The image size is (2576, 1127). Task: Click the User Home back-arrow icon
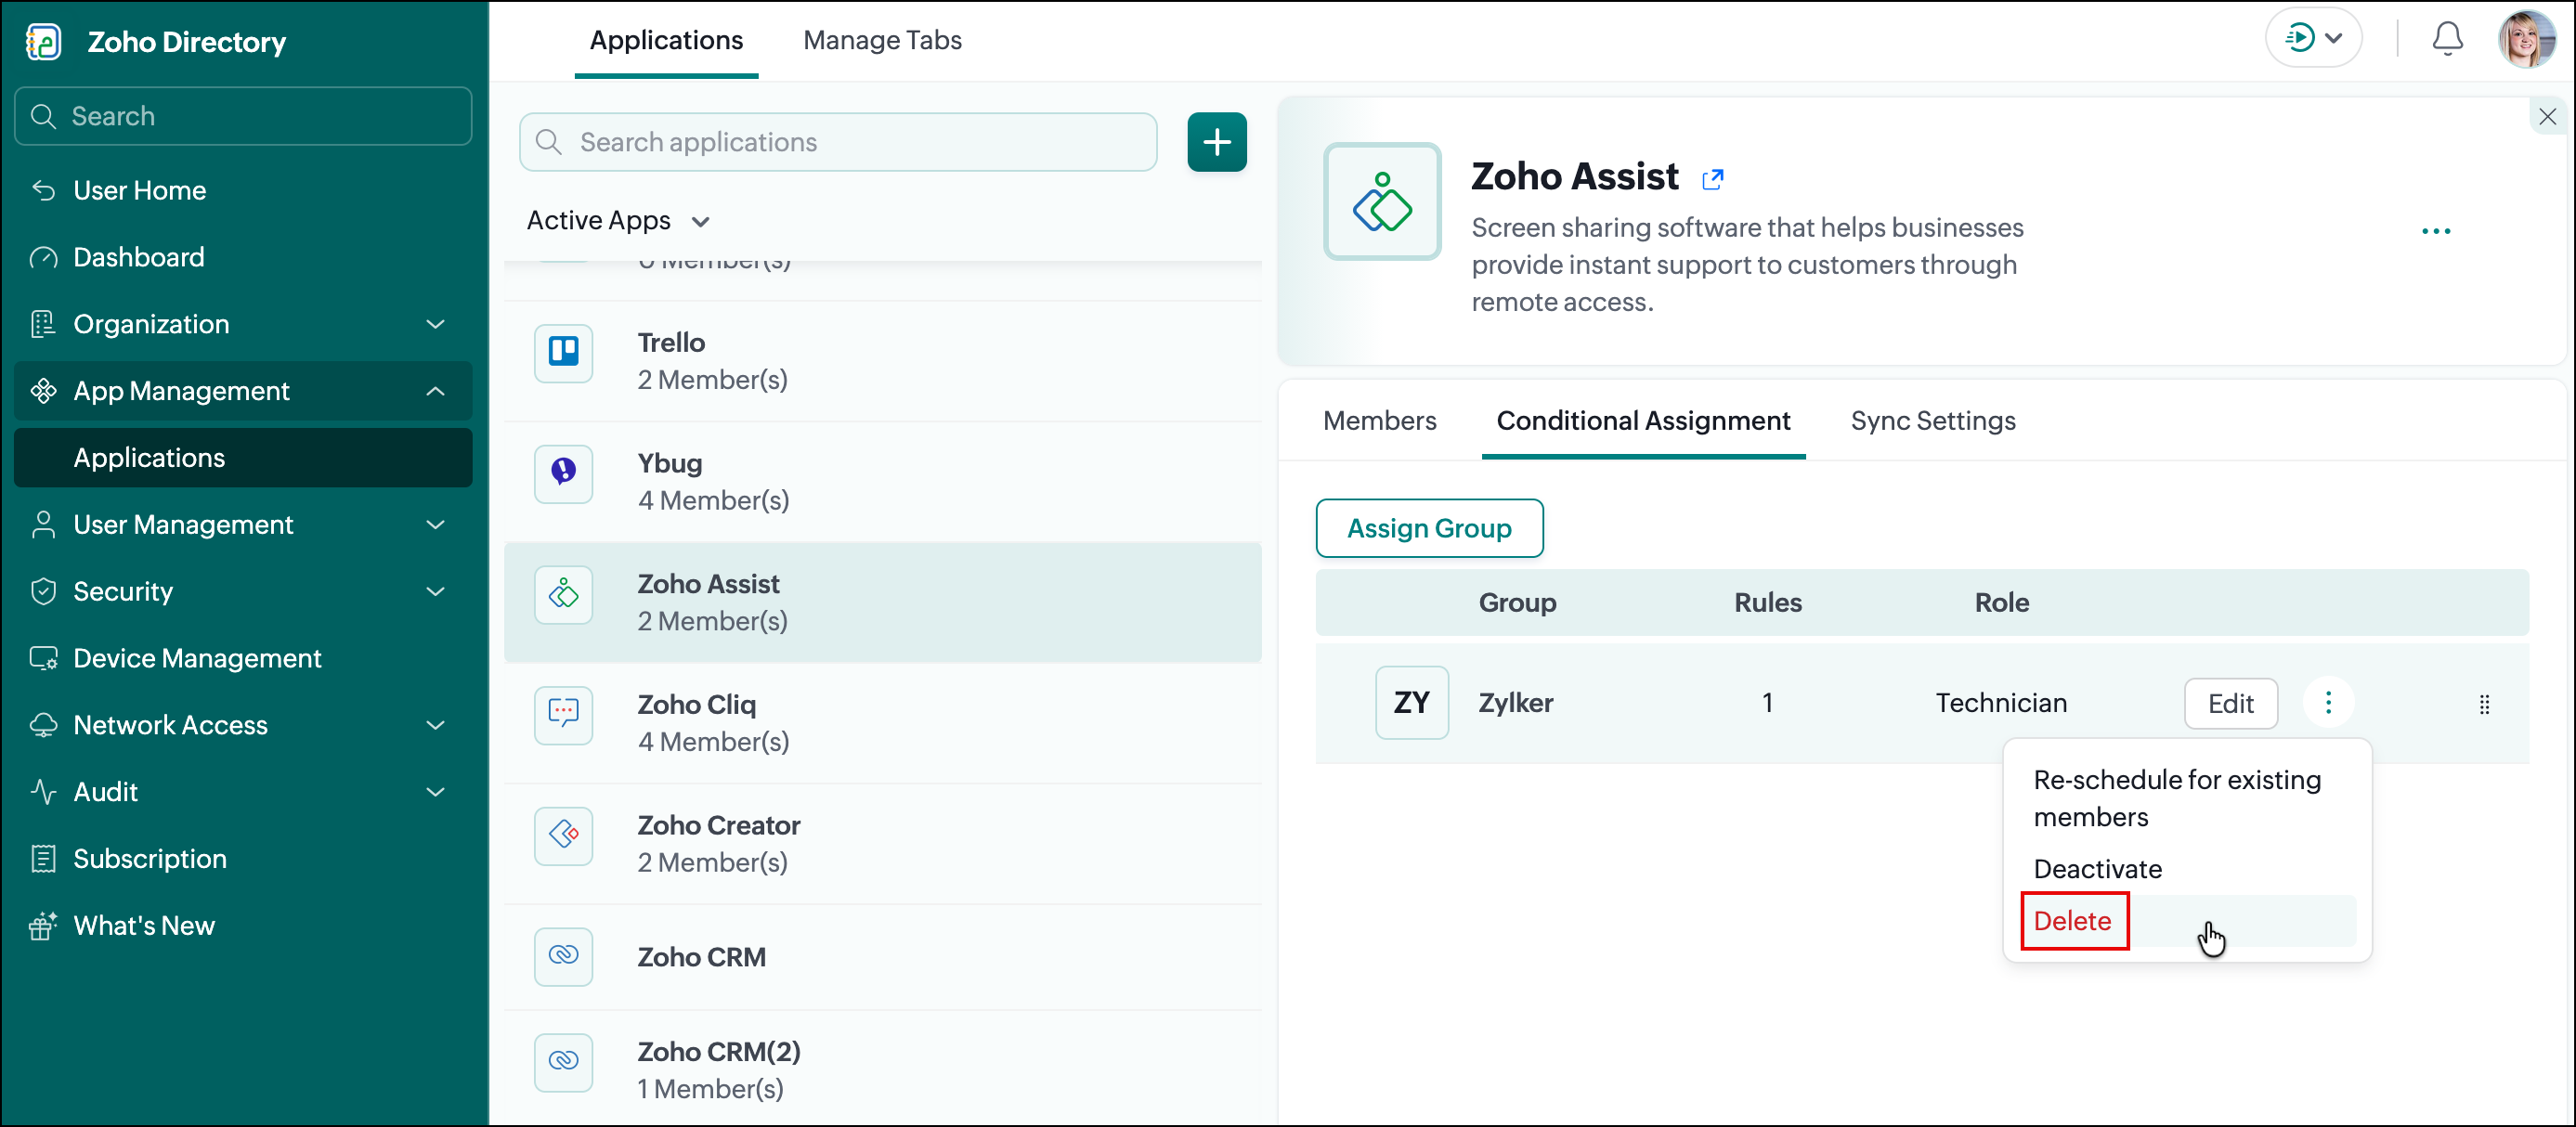tap(43, 190)
